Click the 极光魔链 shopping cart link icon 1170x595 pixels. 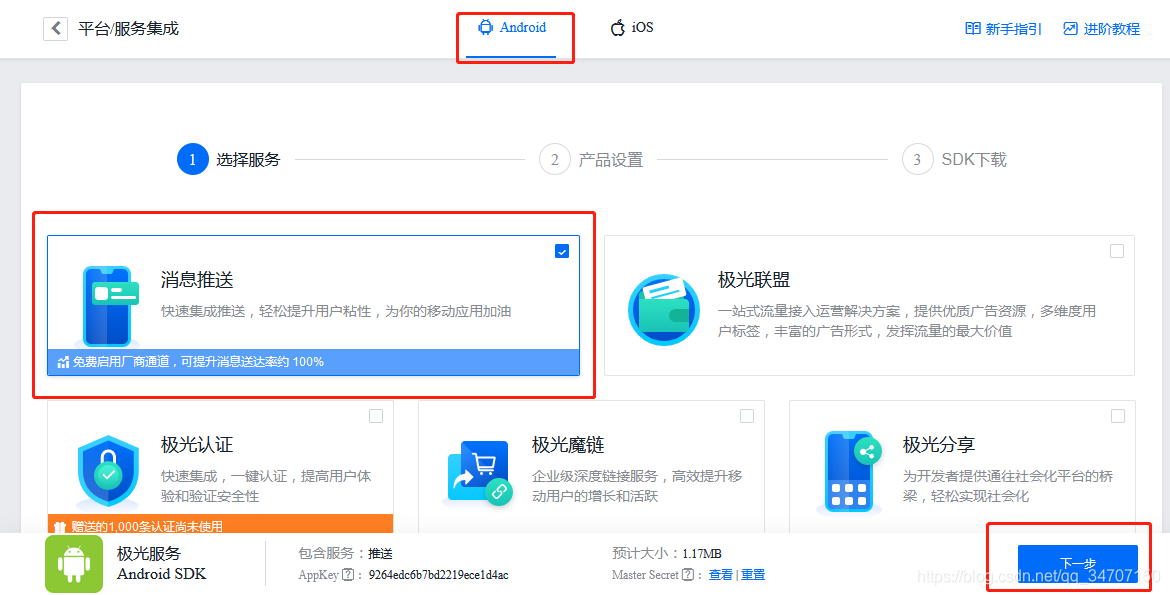[x=481, y=473]
